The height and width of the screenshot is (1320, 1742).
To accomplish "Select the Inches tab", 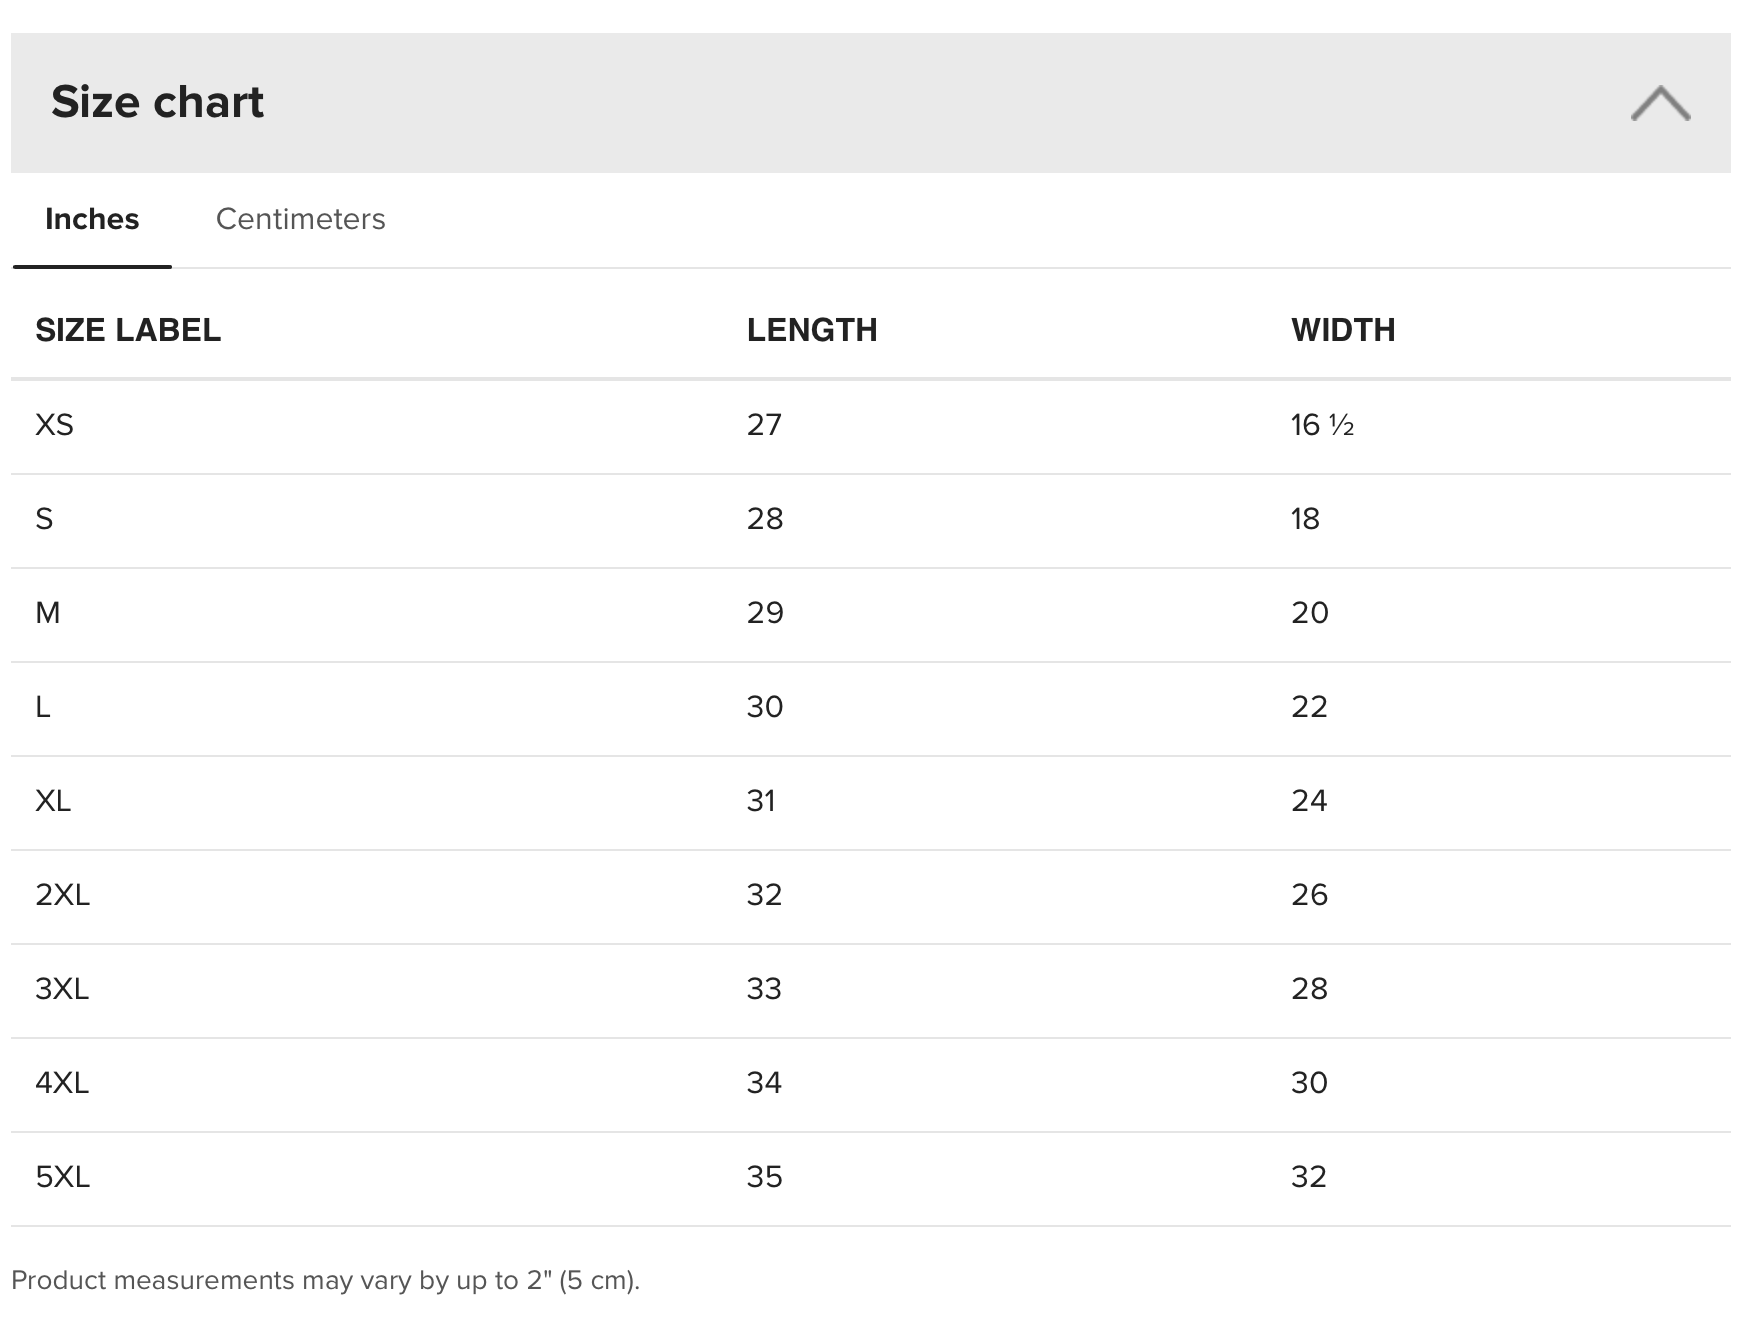I will tap(92, 219).
